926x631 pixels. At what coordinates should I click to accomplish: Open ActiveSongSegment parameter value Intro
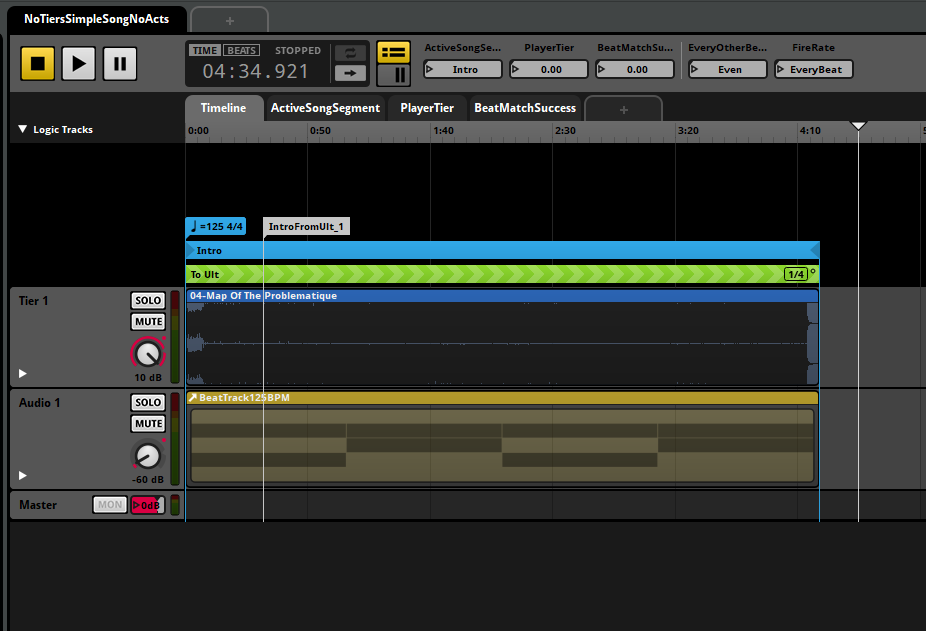point(463,69)
